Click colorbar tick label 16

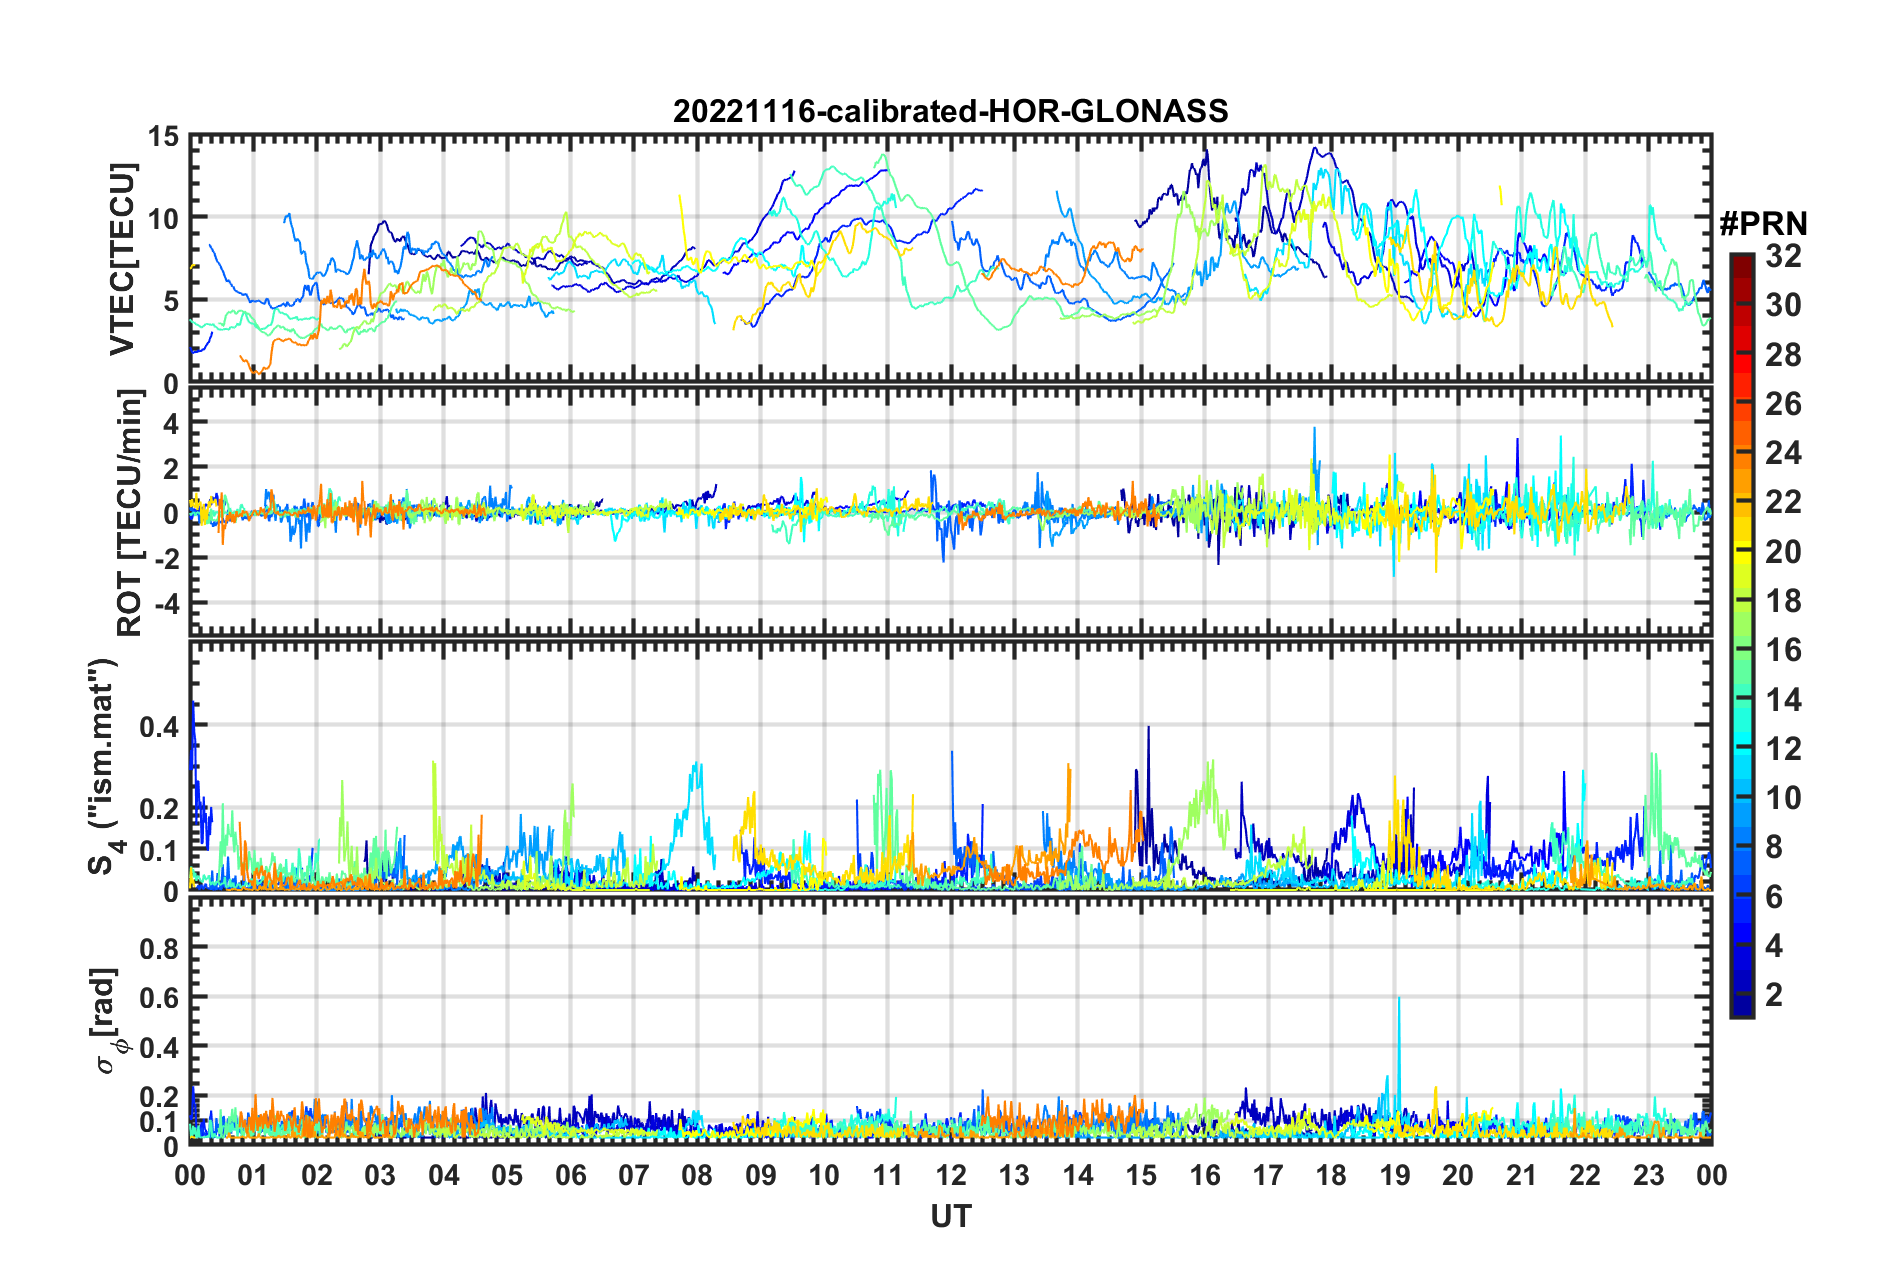click(x=1783, y=650)
